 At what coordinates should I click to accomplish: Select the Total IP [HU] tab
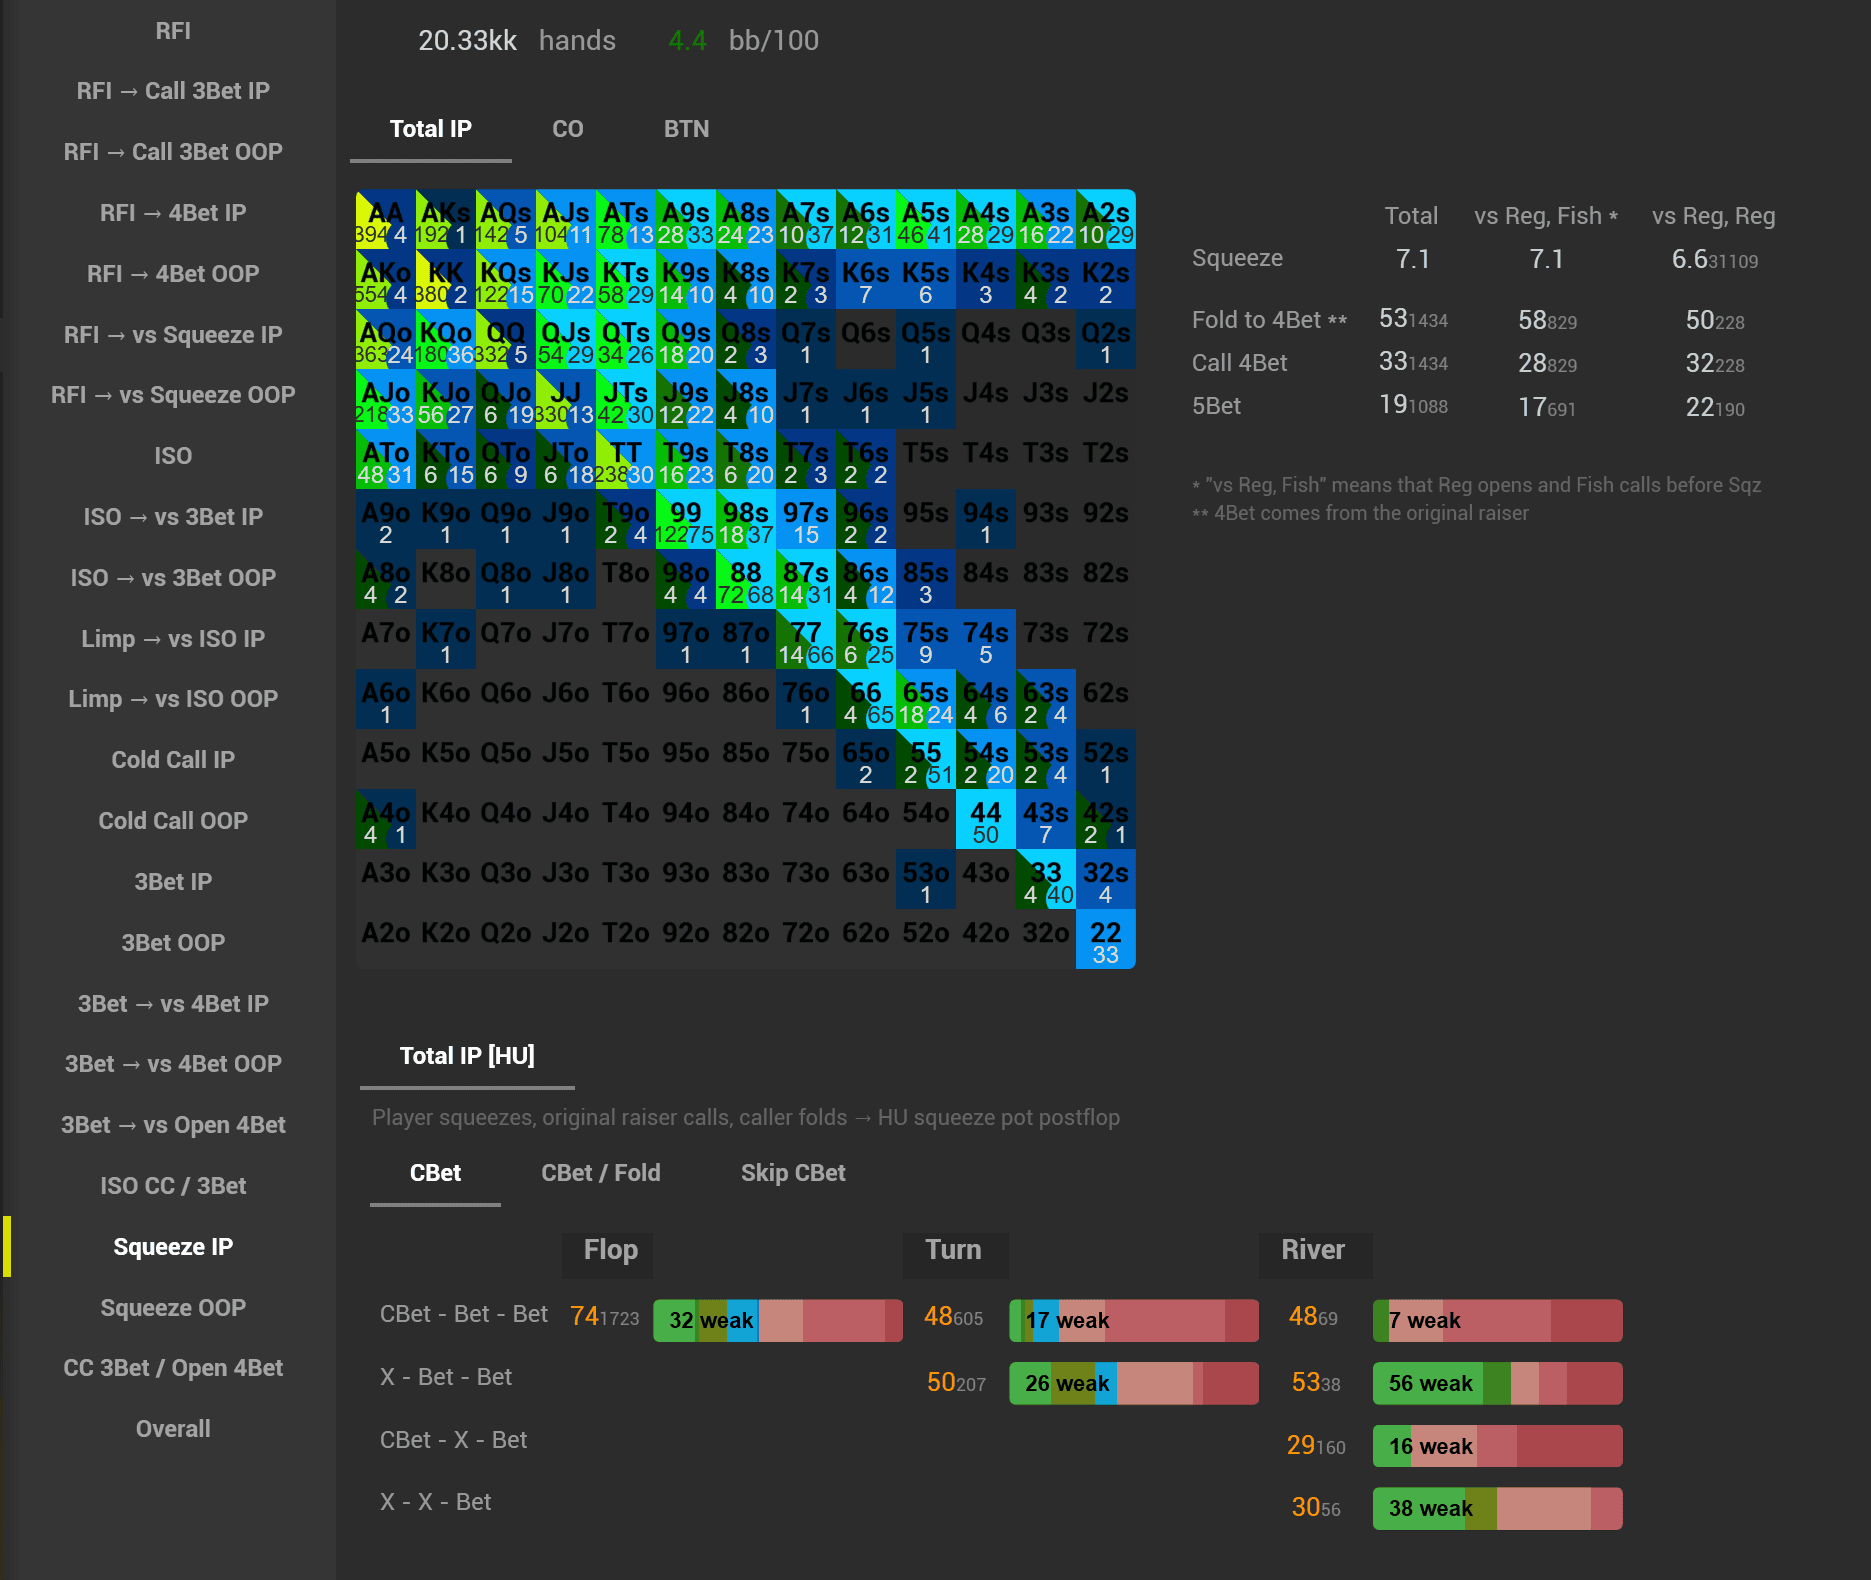[467, 1056]
